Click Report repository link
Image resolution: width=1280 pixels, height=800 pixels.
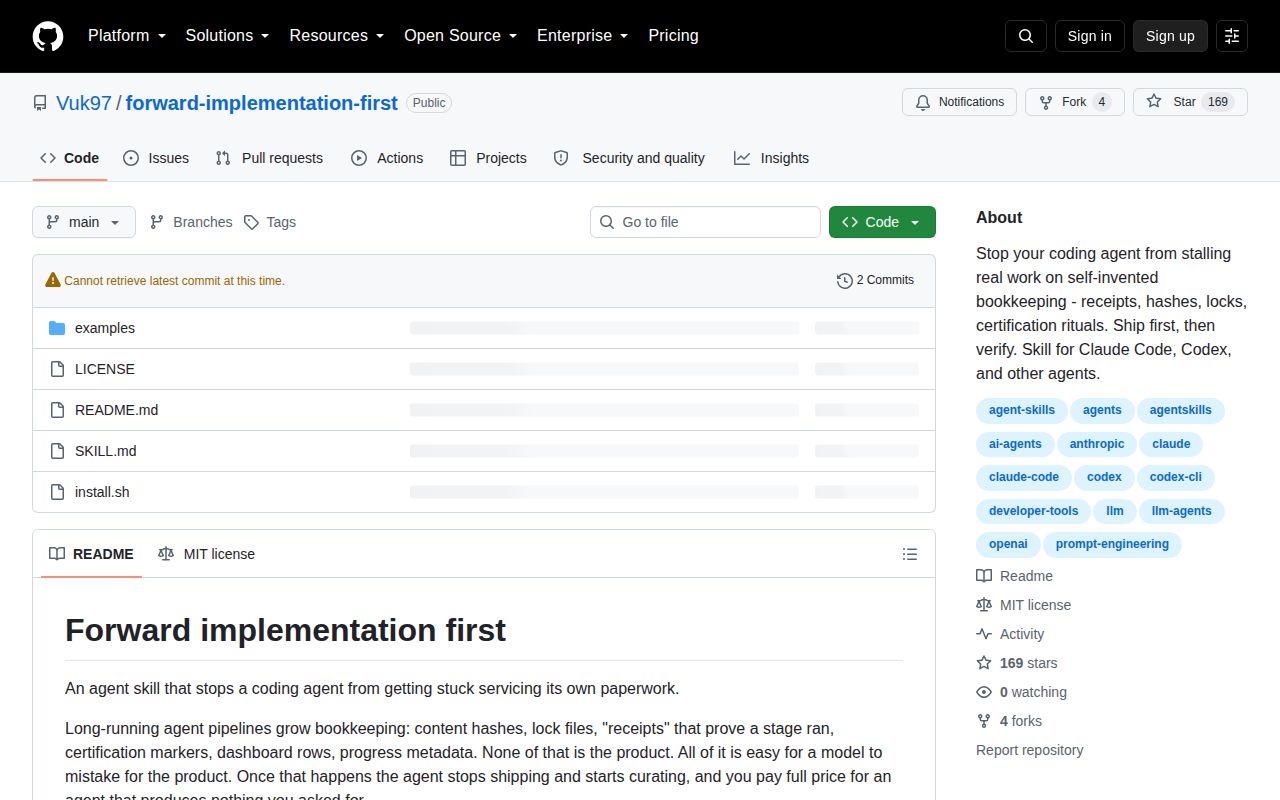[1030, 750]
